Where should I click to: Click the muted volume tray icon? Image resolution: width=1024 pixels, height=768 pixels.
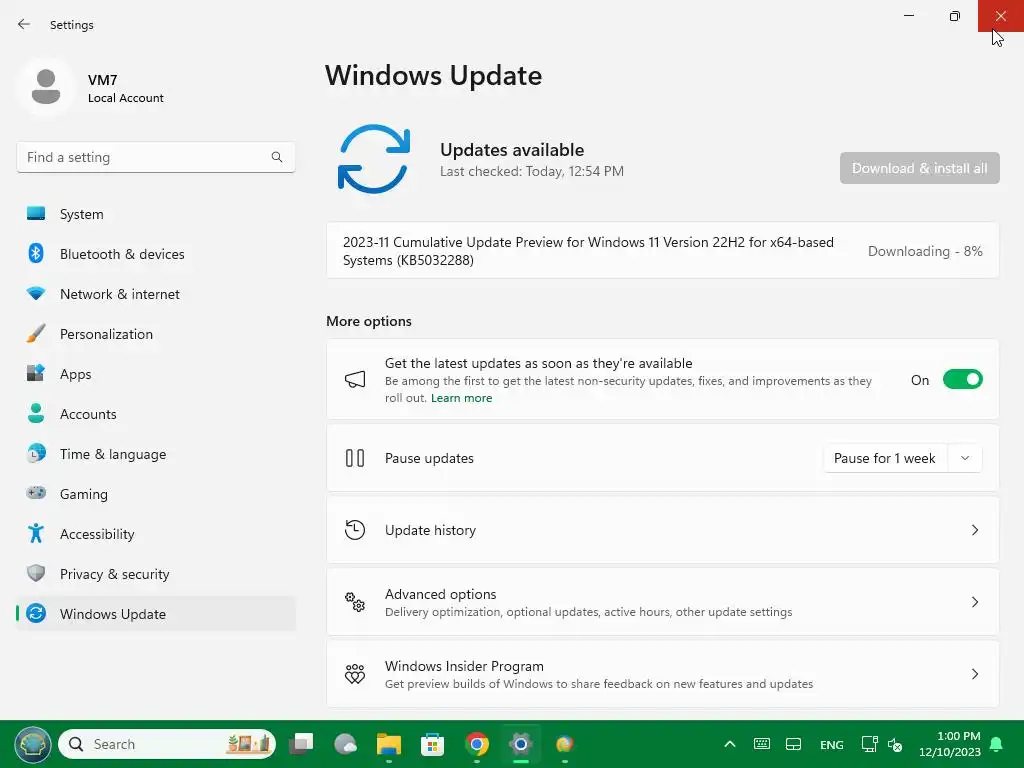(895, 744)
